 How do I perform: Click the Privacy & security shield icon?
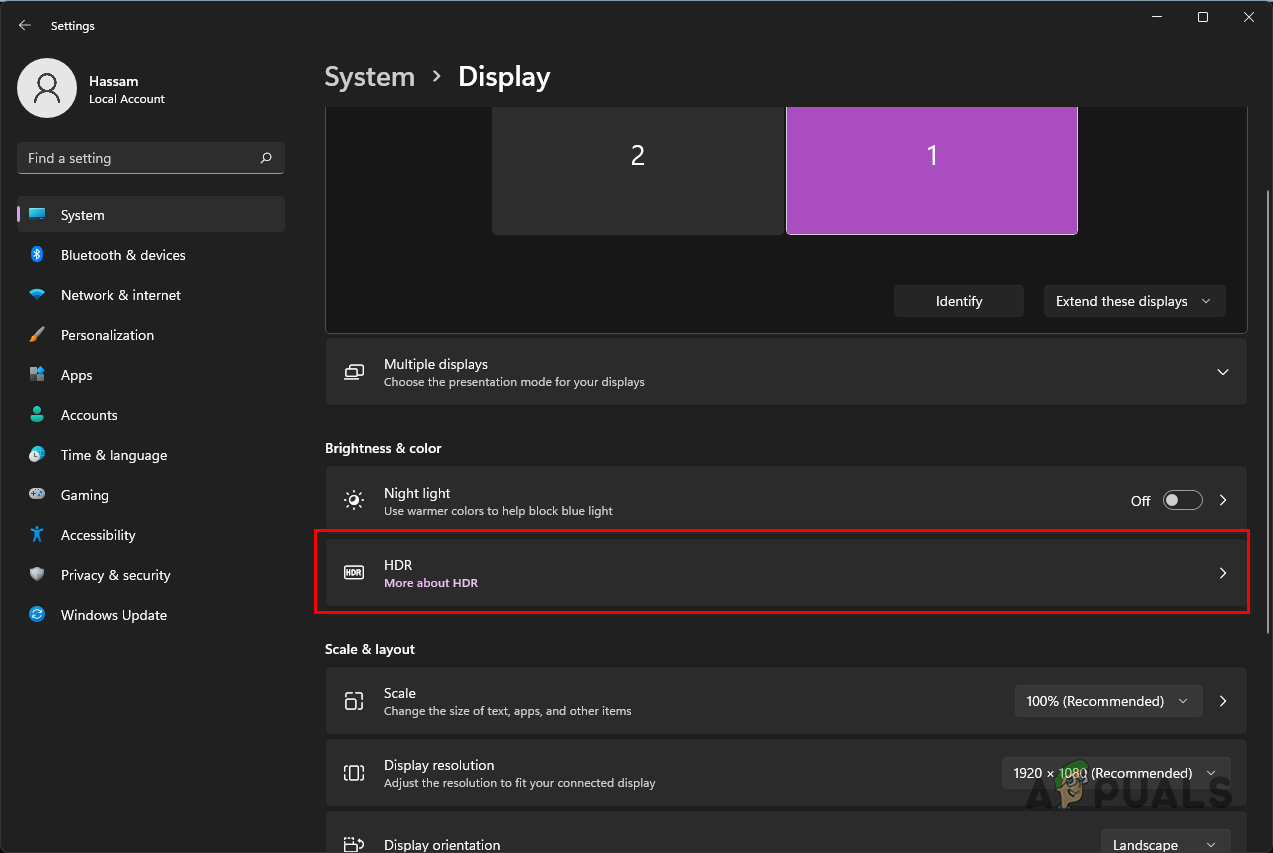[x=37, y=575]
